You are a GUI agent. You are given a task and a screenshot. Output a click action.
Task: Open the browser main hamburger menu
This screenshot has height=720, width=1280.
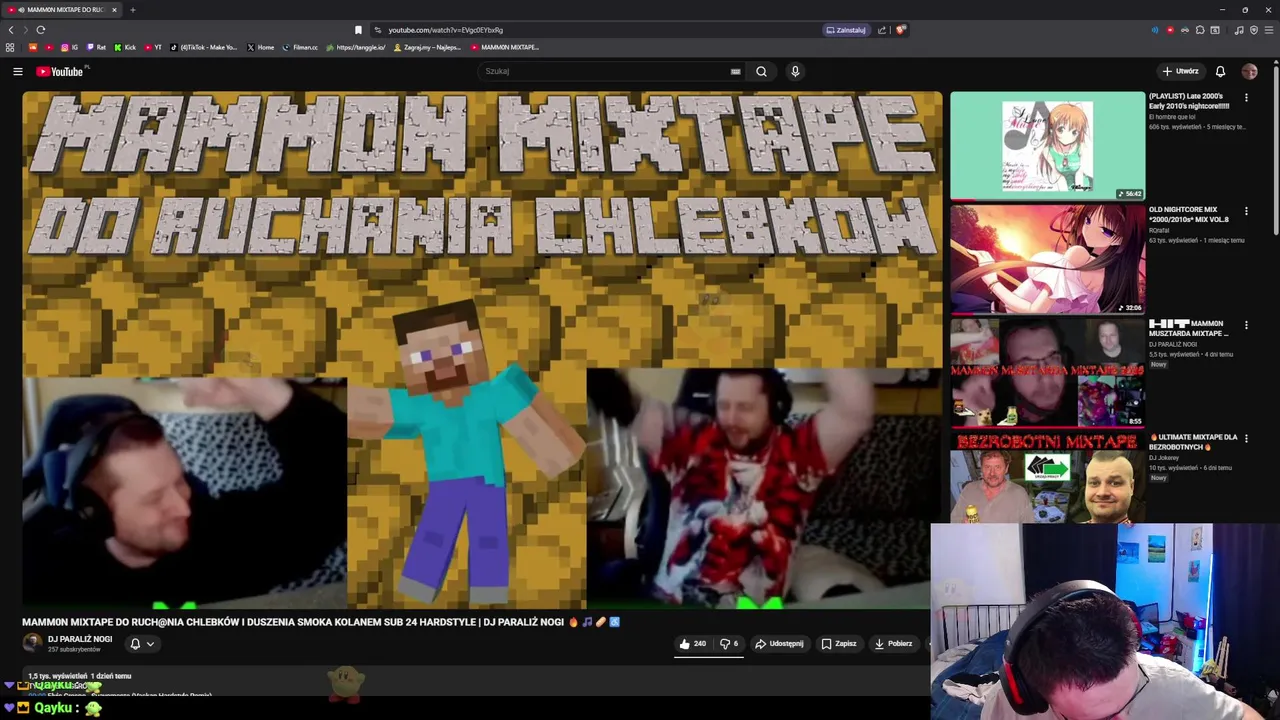coord(1269,30)
